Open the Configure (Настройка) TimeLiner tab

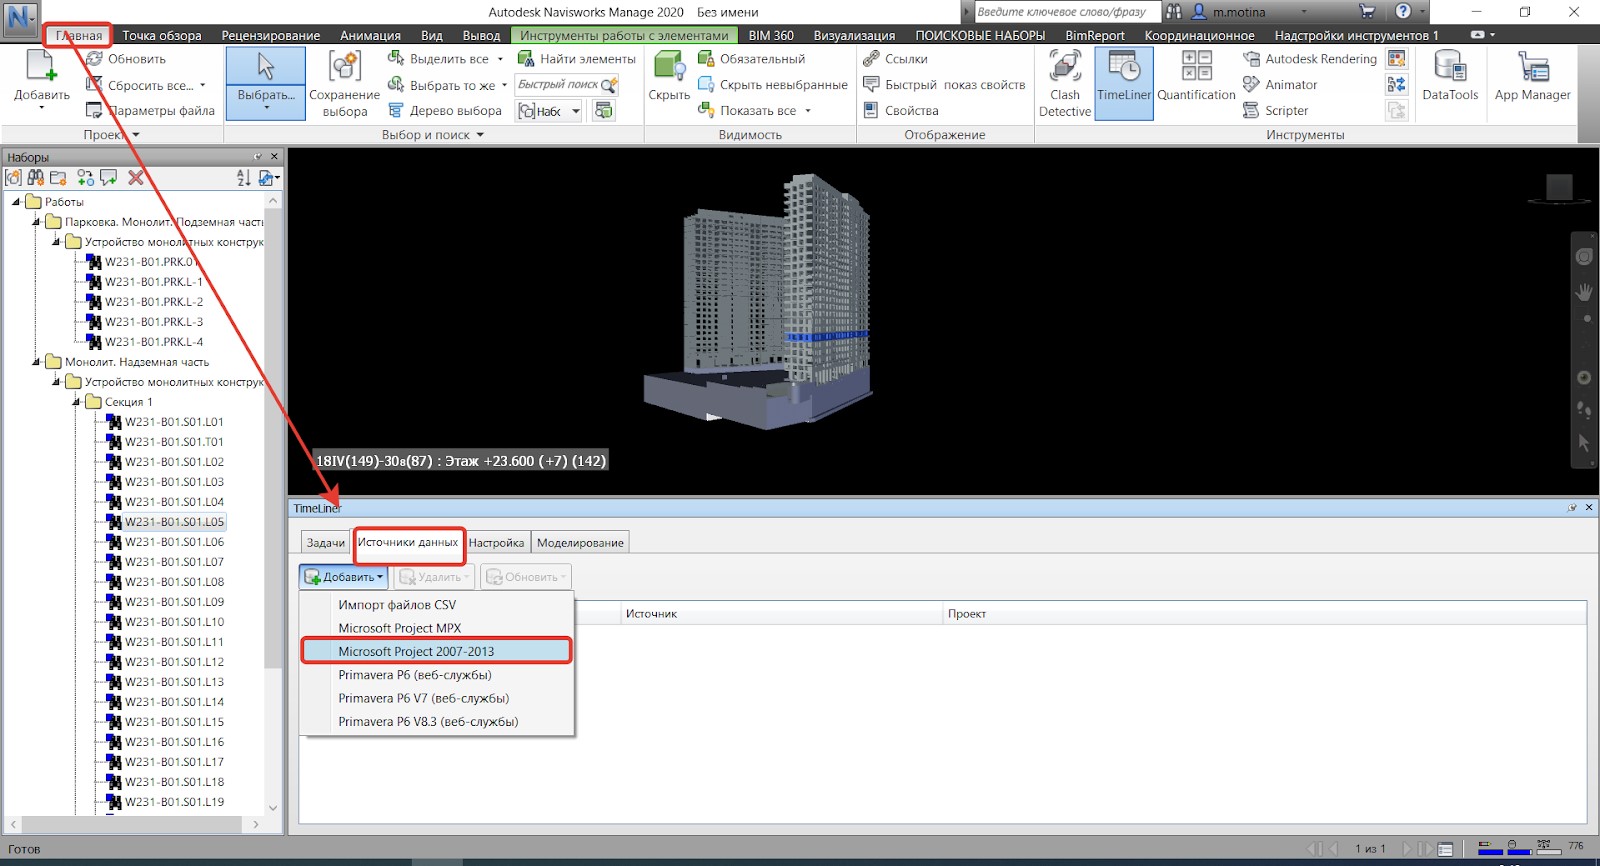(x=496, y=543)
